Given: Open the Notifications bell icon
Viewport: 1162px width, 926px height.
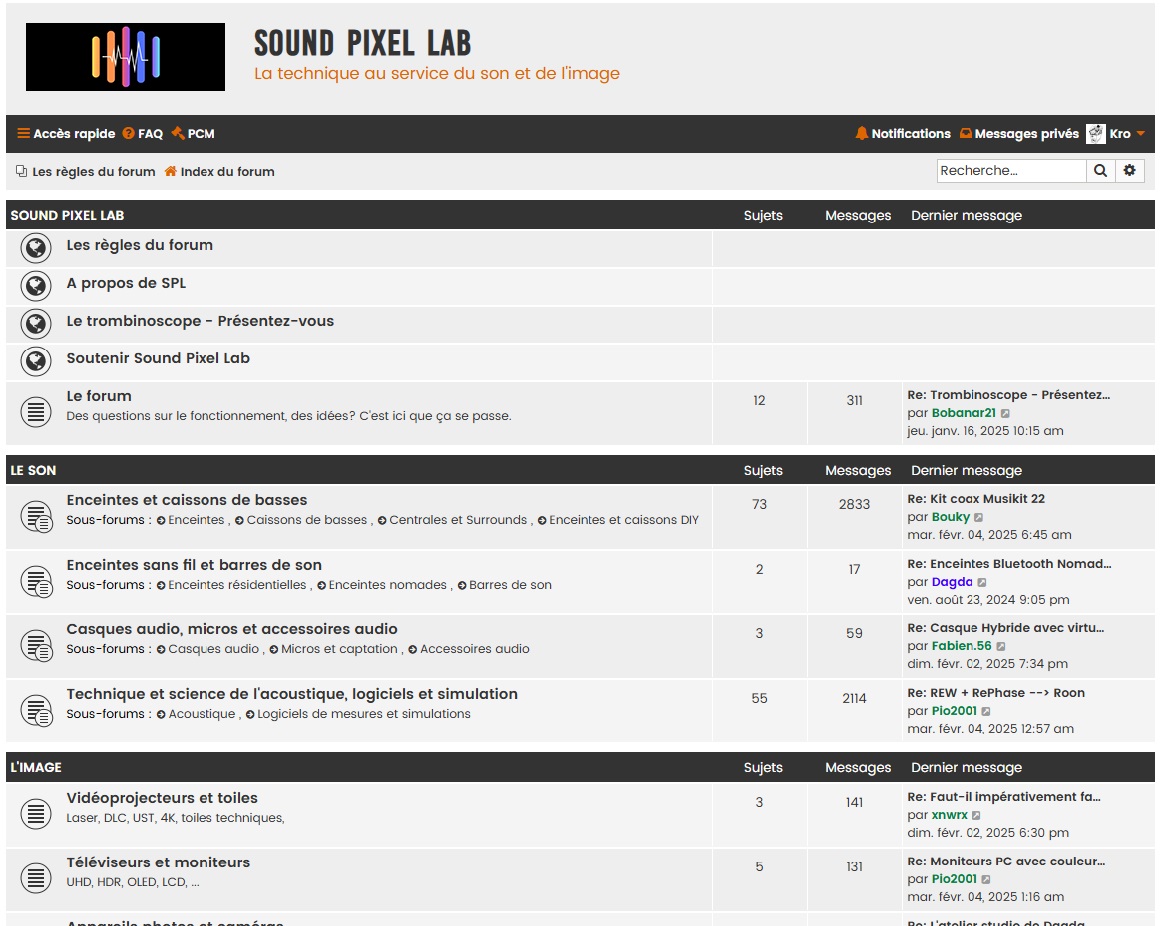Looking at the screenshot, I should pos(861,133).
